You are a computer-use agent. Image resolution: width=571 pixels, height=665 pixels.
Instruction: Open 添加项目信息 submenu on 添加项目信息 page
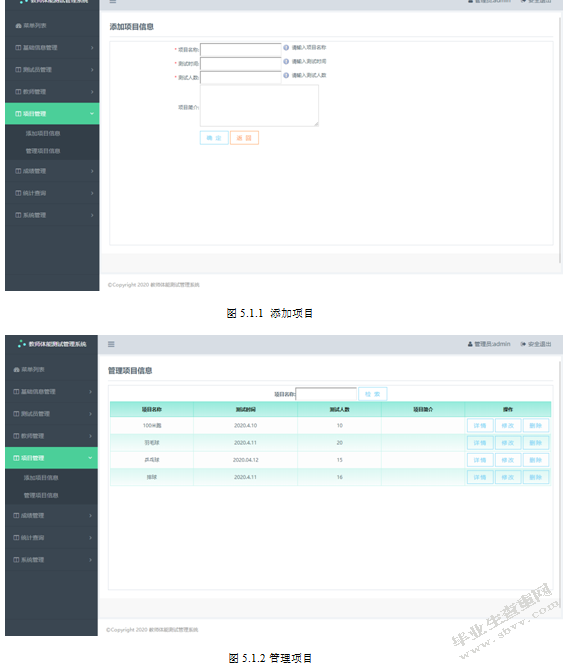point(43,133)
